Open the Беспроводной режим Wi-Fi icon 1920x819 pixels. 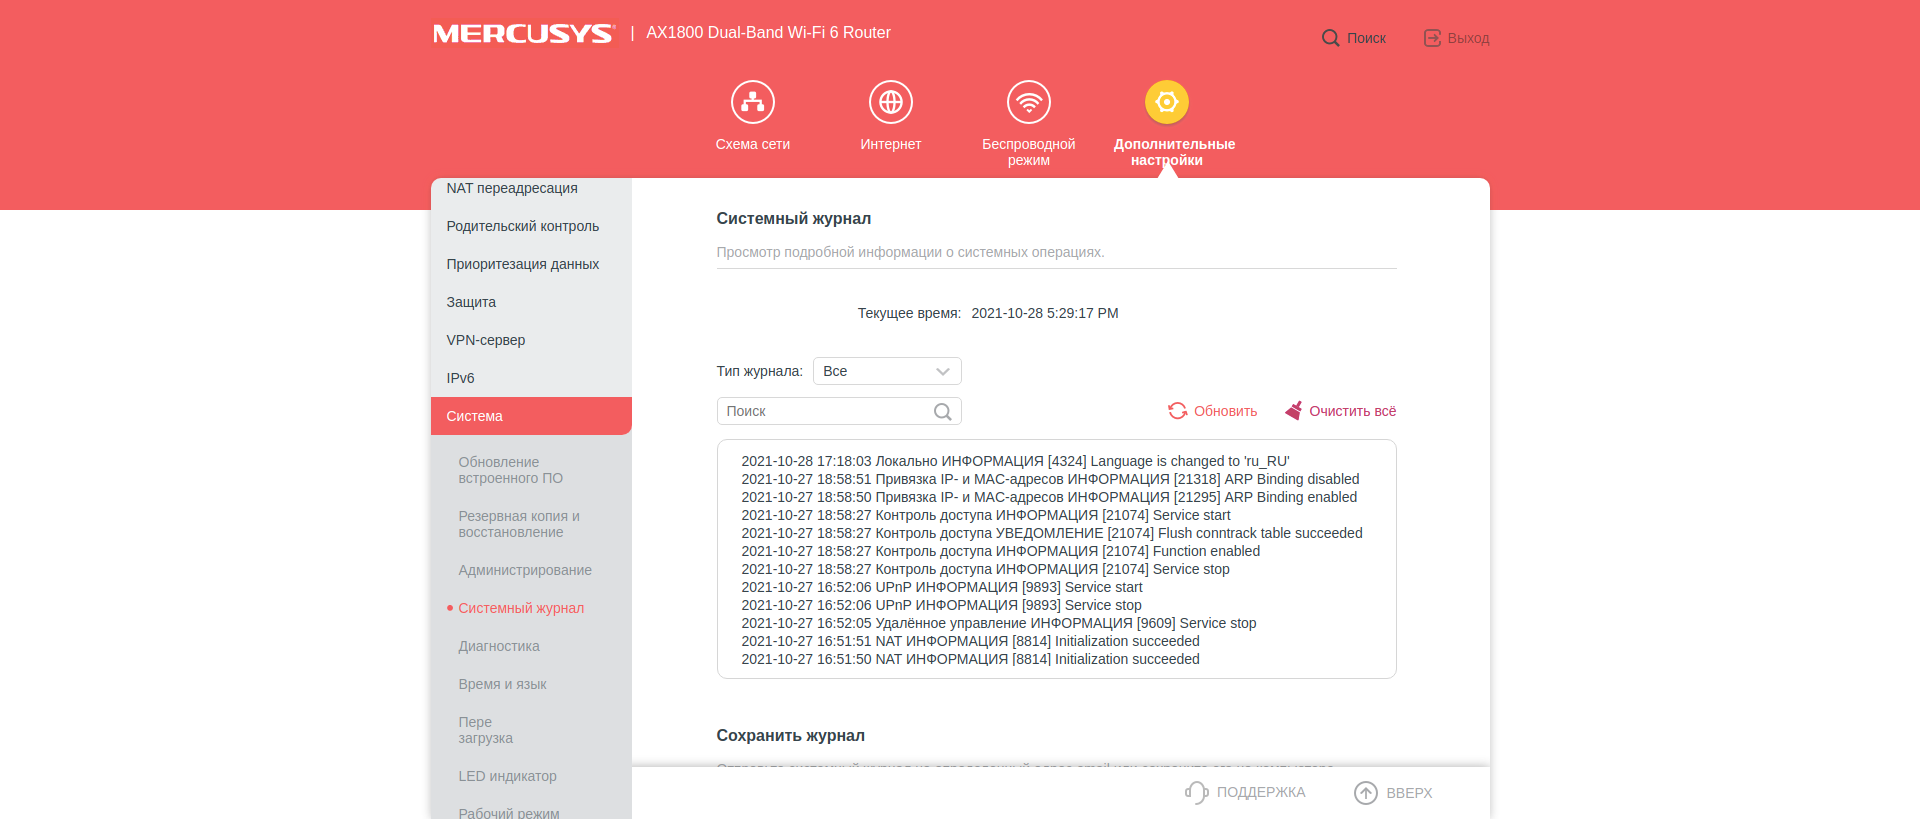pyautogui.click(x=1028, y=102)
